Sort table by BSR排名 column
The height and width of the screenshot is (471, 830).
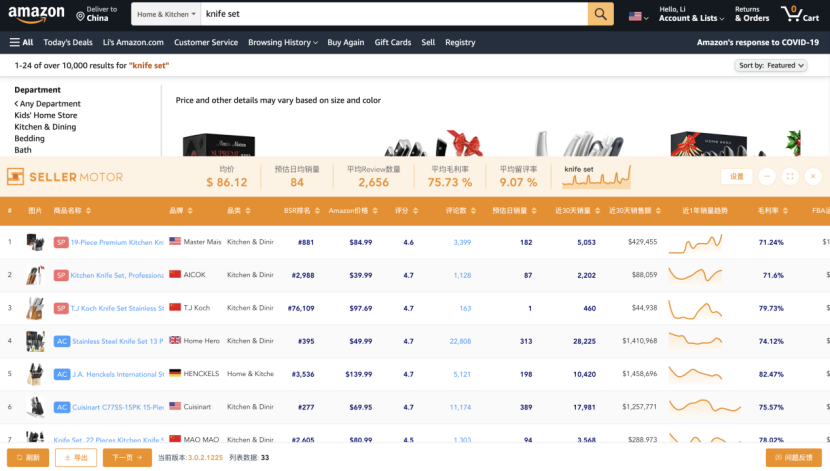300,211
